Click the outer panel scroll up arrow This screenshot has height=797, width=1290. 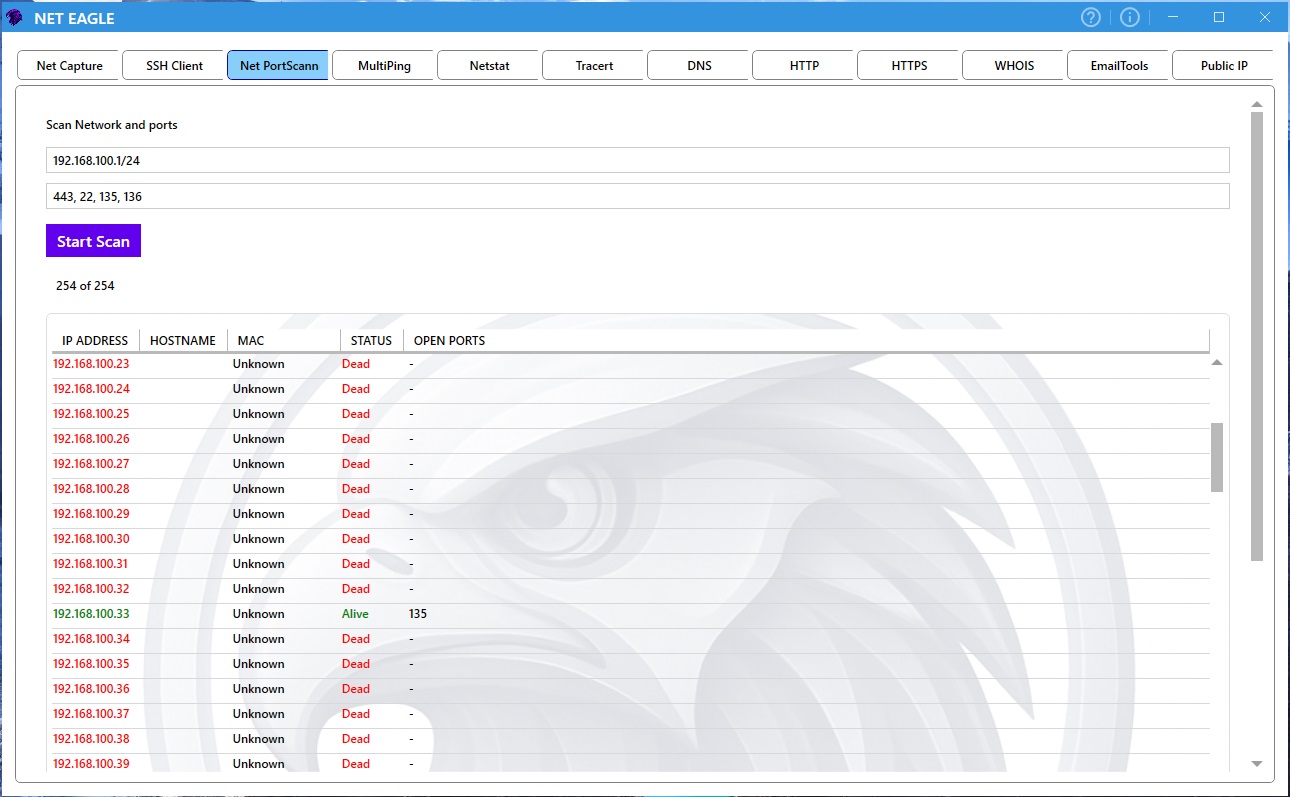tap(1257, 103)
